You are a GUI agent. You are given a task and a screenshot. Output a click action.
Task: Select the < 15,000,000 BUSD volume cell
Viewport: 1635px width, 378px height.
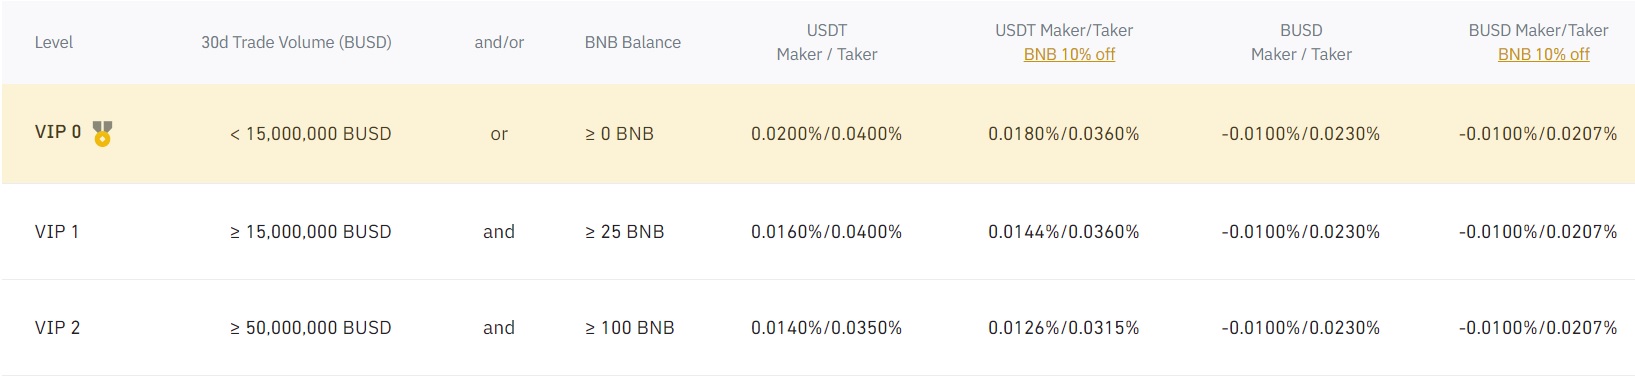311,134
